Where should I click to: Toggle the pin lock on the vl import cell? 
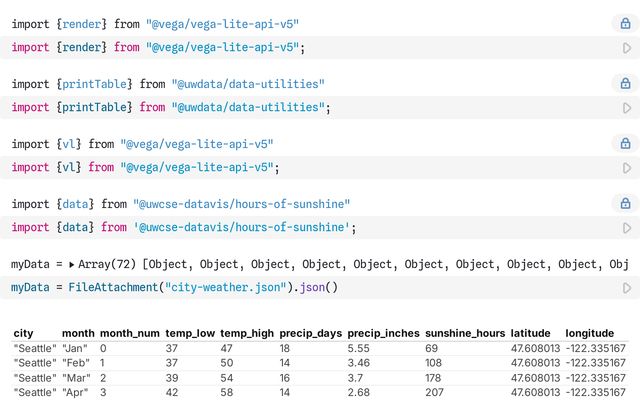tap(625, 144)
